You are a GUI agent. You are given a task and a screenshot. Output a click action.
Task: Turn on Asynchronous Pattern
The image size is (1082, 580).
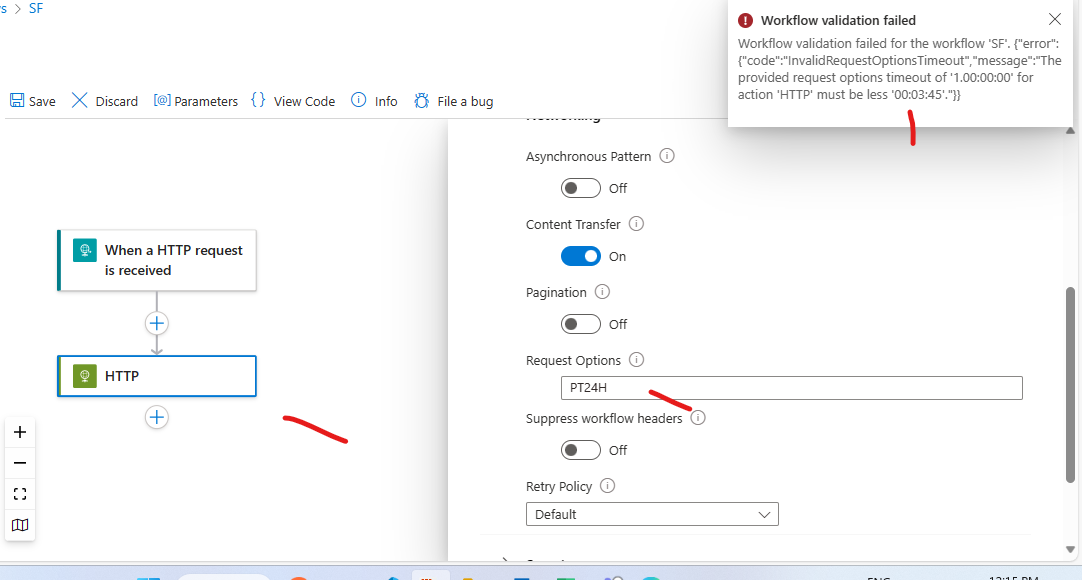(580, 188)
